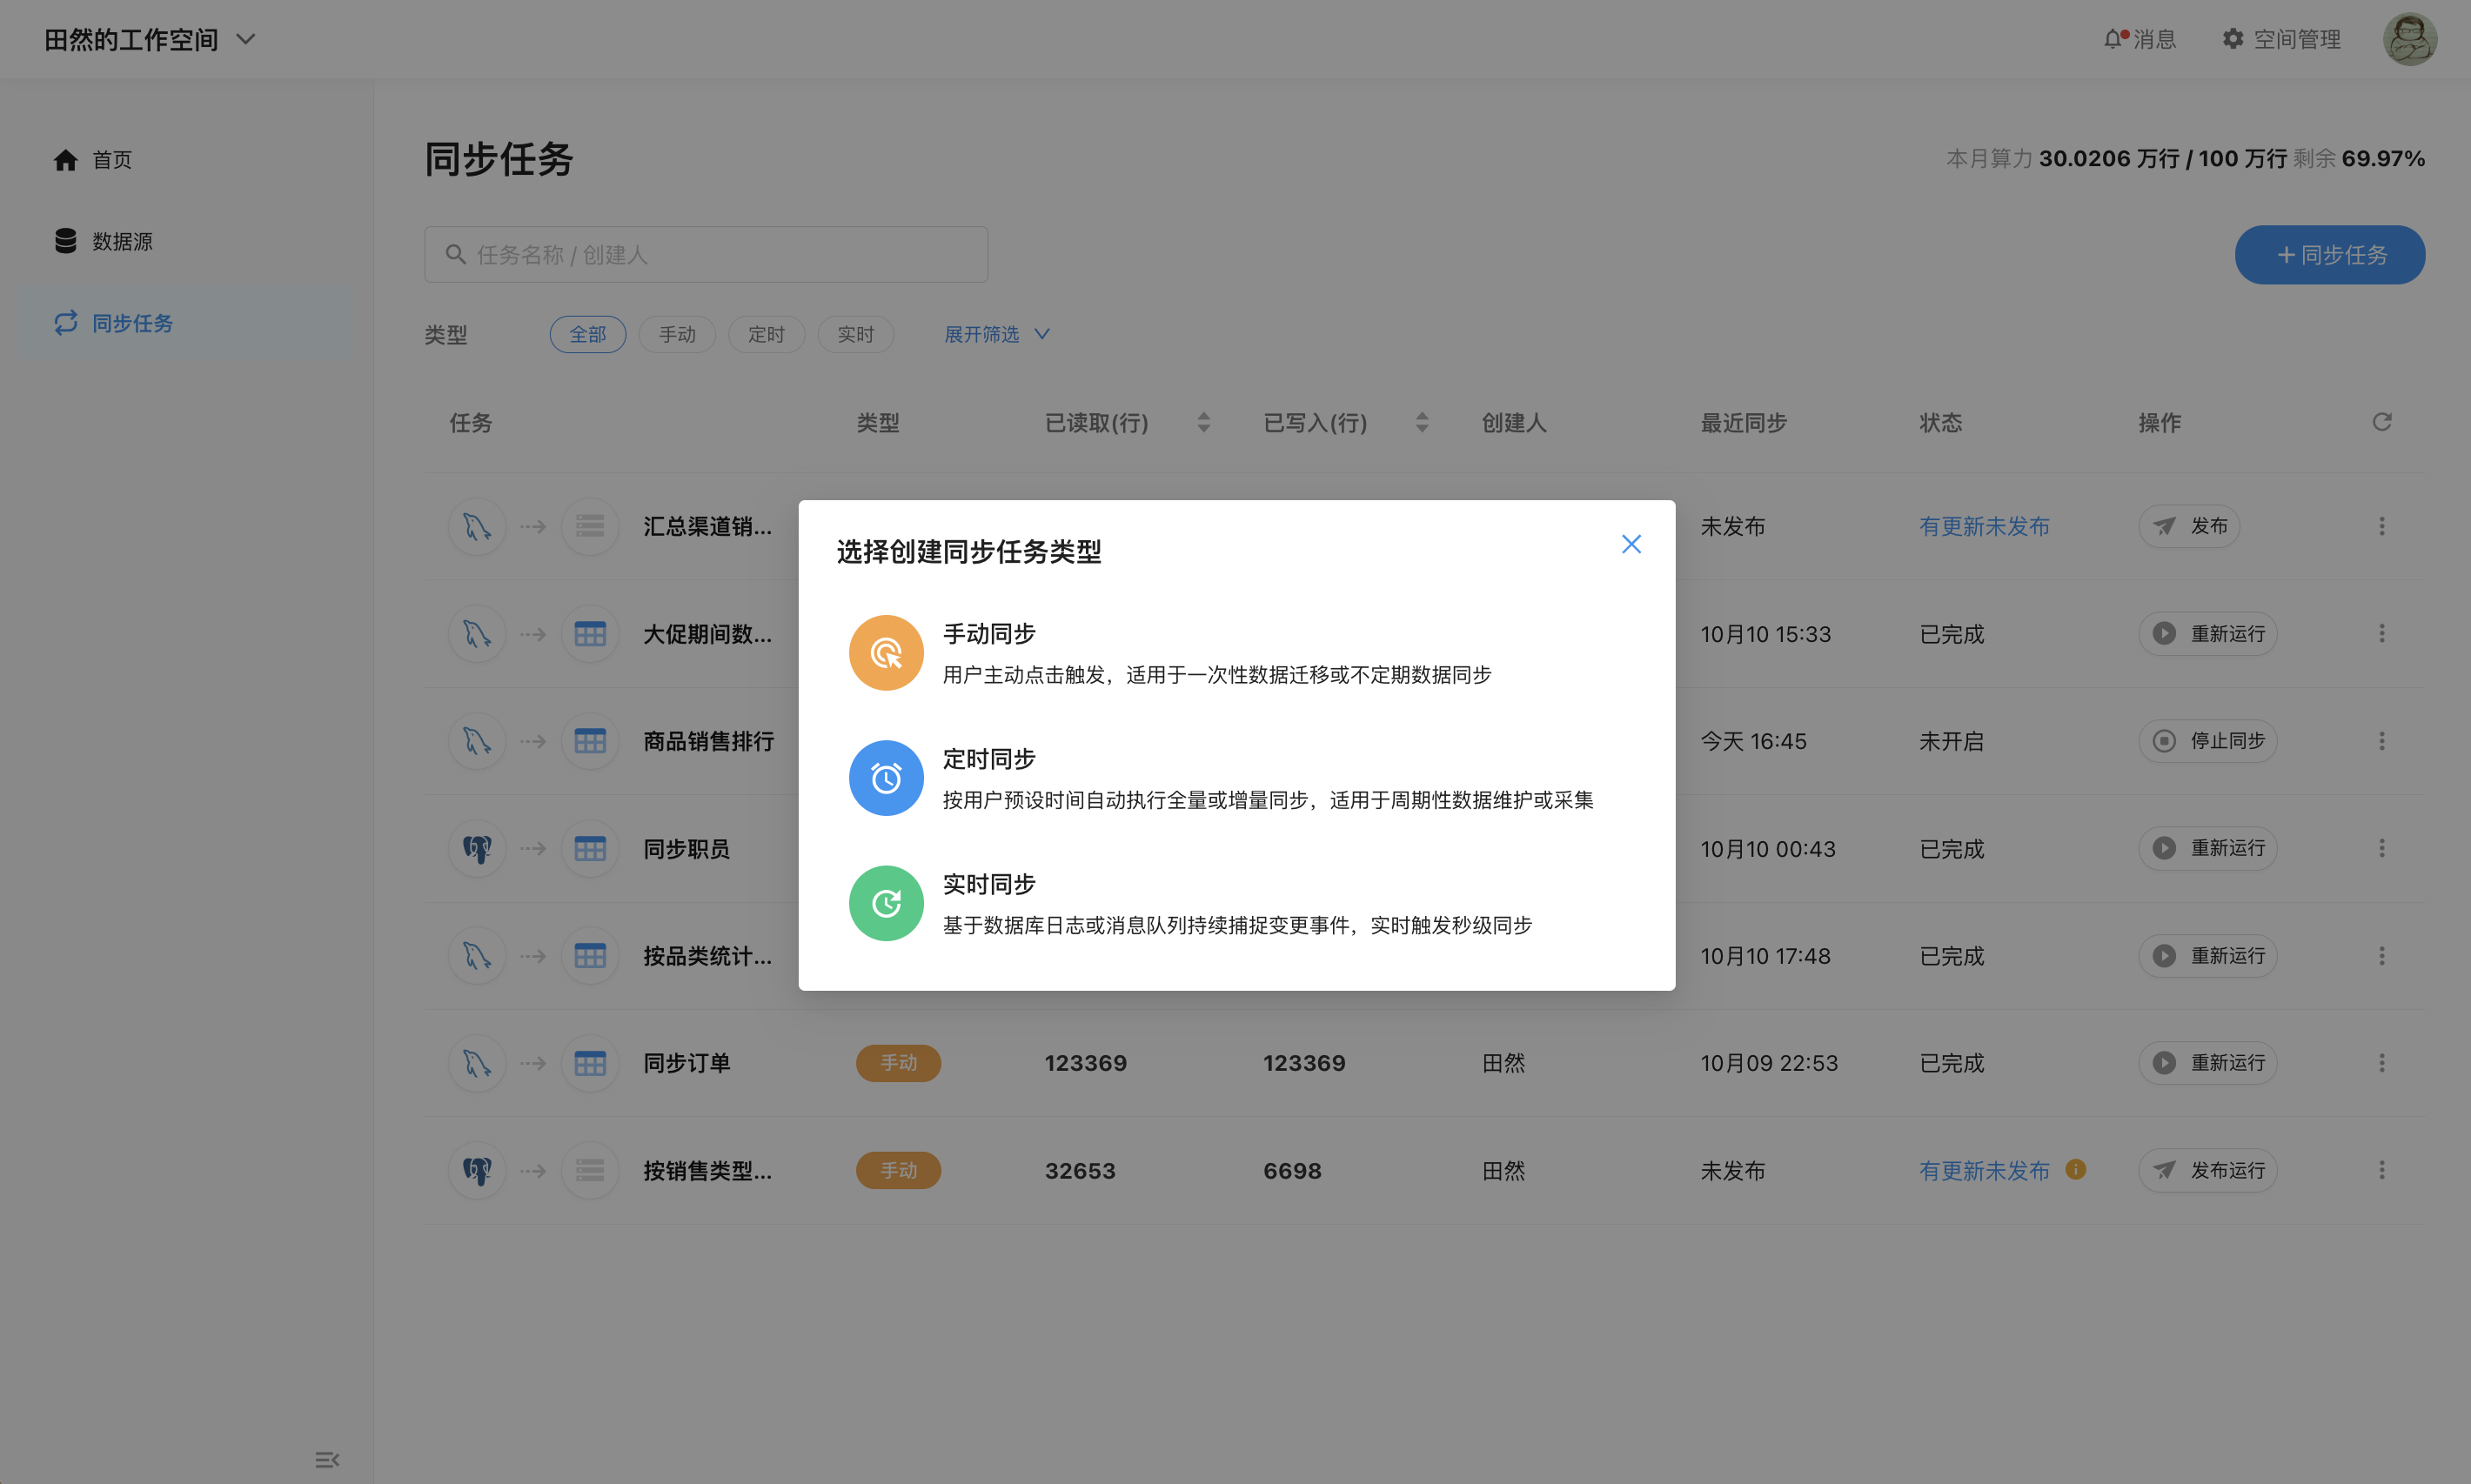Click the space management gear icon

[x=2232, y=39]
